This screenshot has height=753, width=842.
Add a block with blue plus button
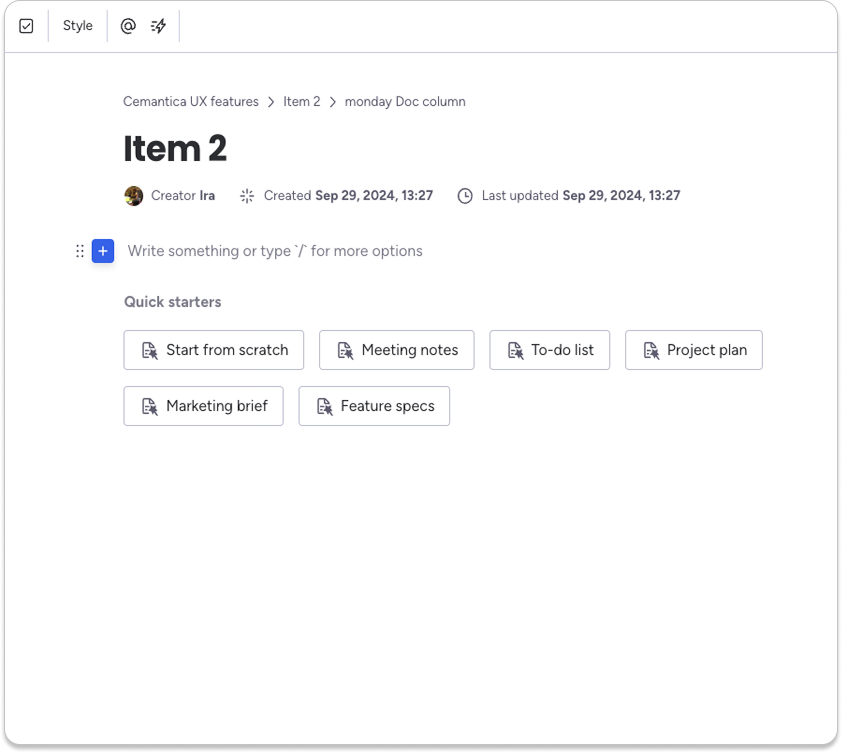(103, 251)
